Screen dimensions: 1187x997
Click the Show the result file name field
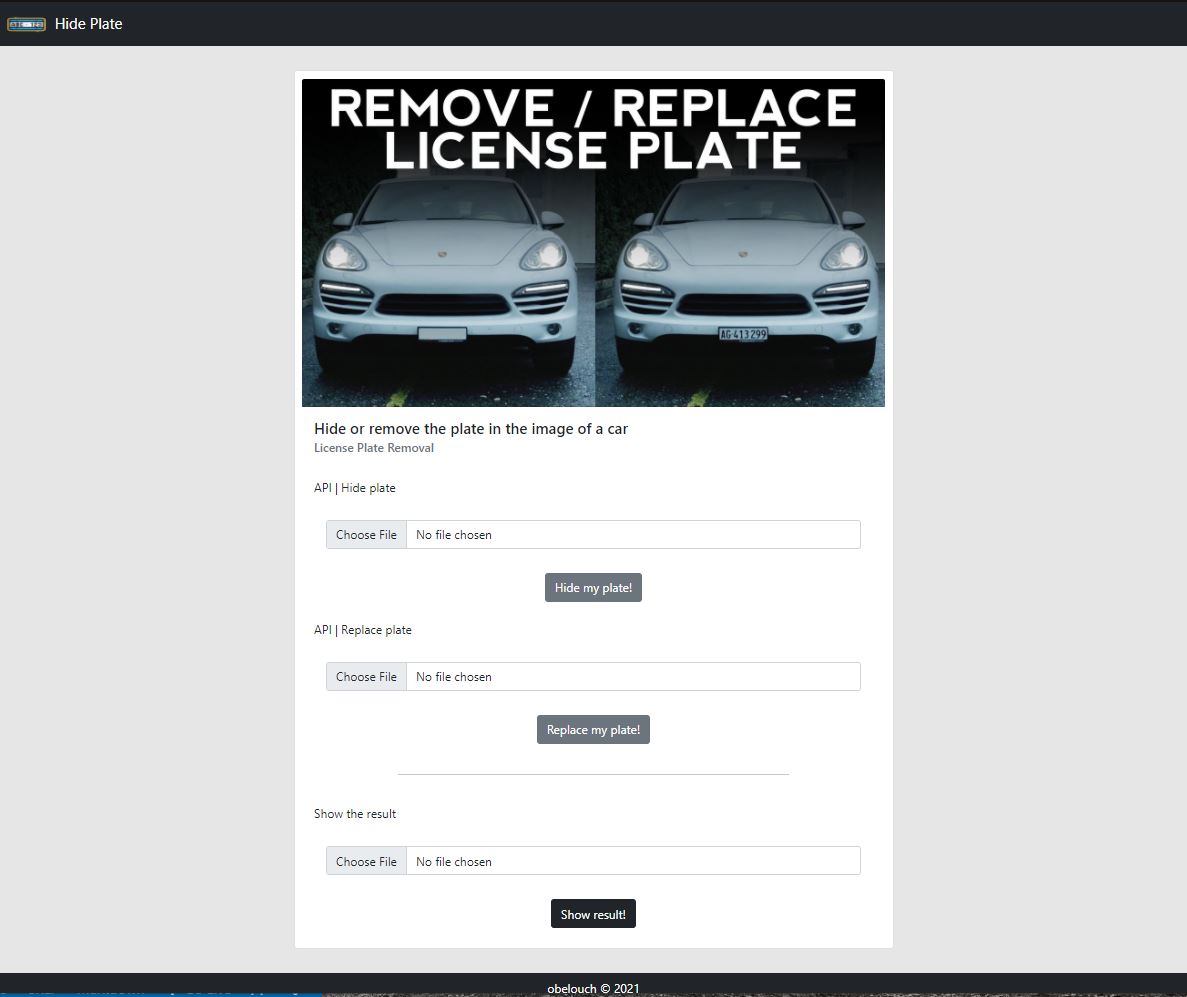click(x=632, y=862)
